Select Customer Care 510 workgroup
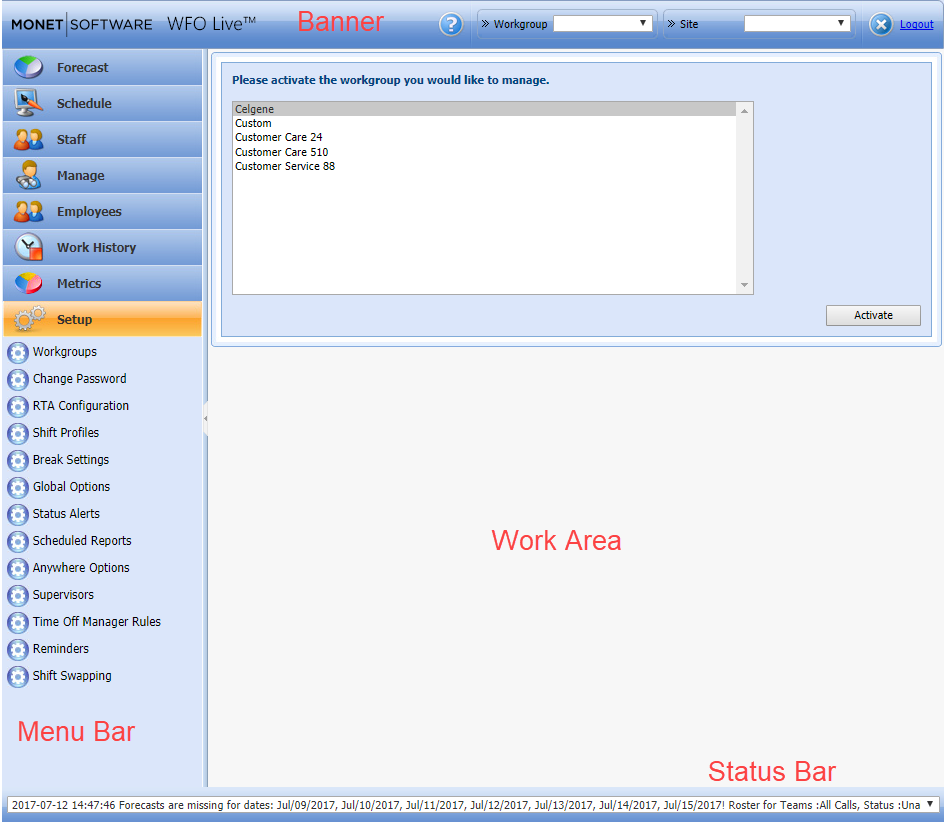The height and width of the screenshot is (822, 944). point(281,152)
